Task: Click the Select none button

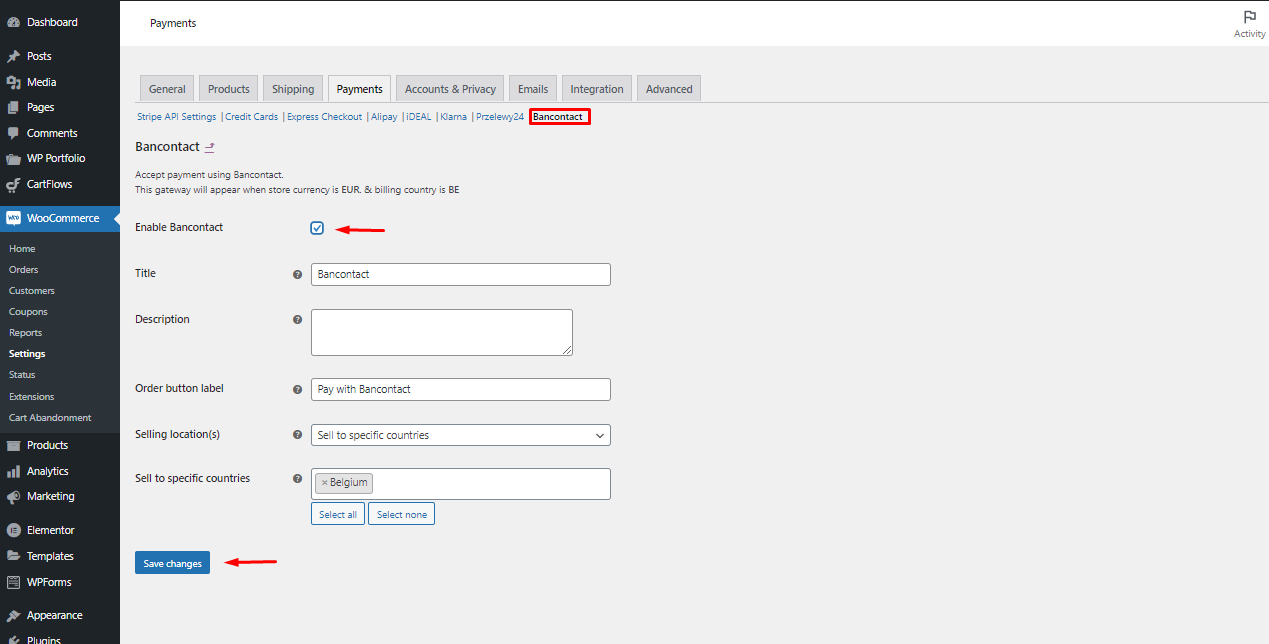Action: (x=402, y=514)
